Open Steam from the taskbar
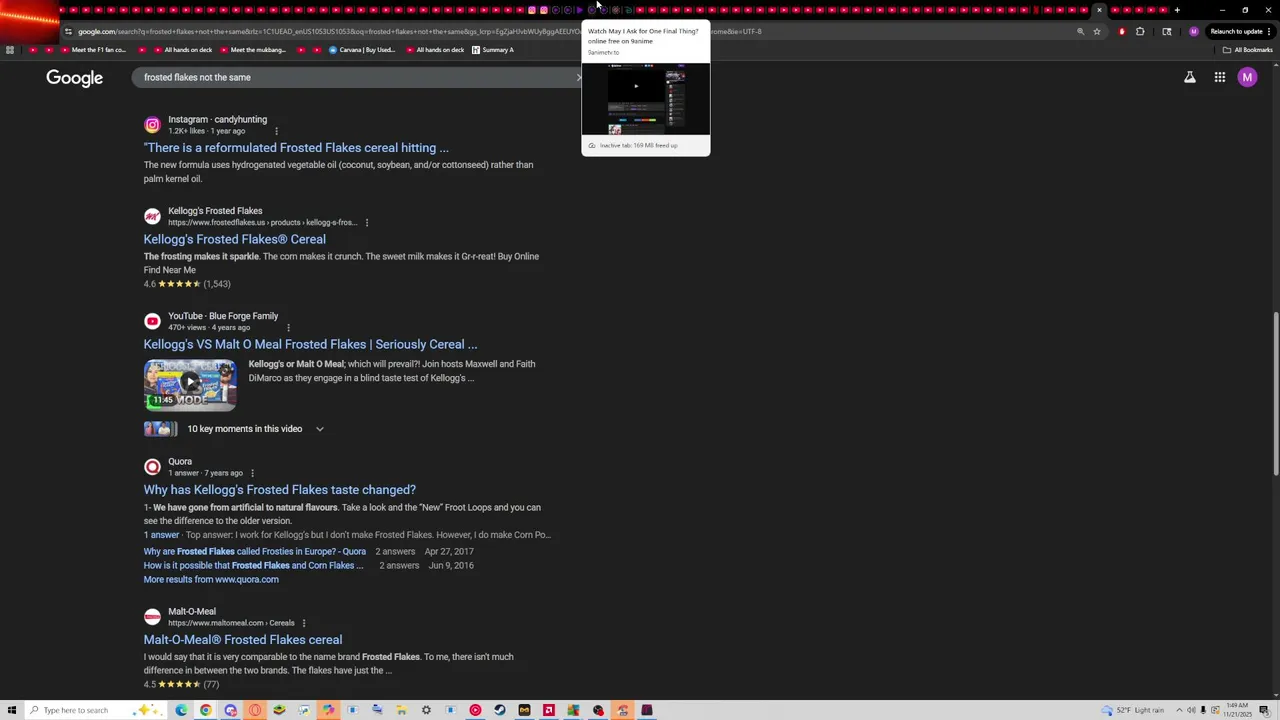The image size is (1280, 720). coord(500,710)
